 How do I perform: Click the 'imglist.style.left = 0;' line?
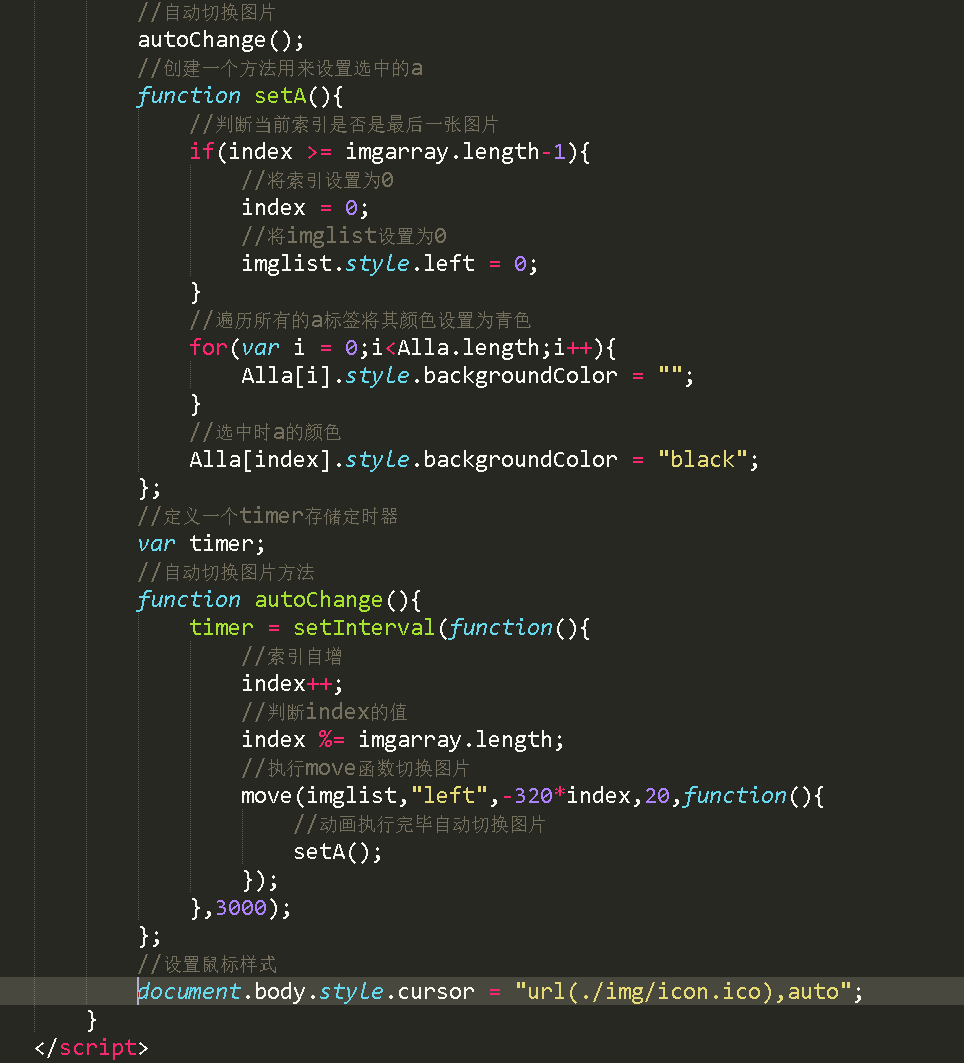click(390, 264)
